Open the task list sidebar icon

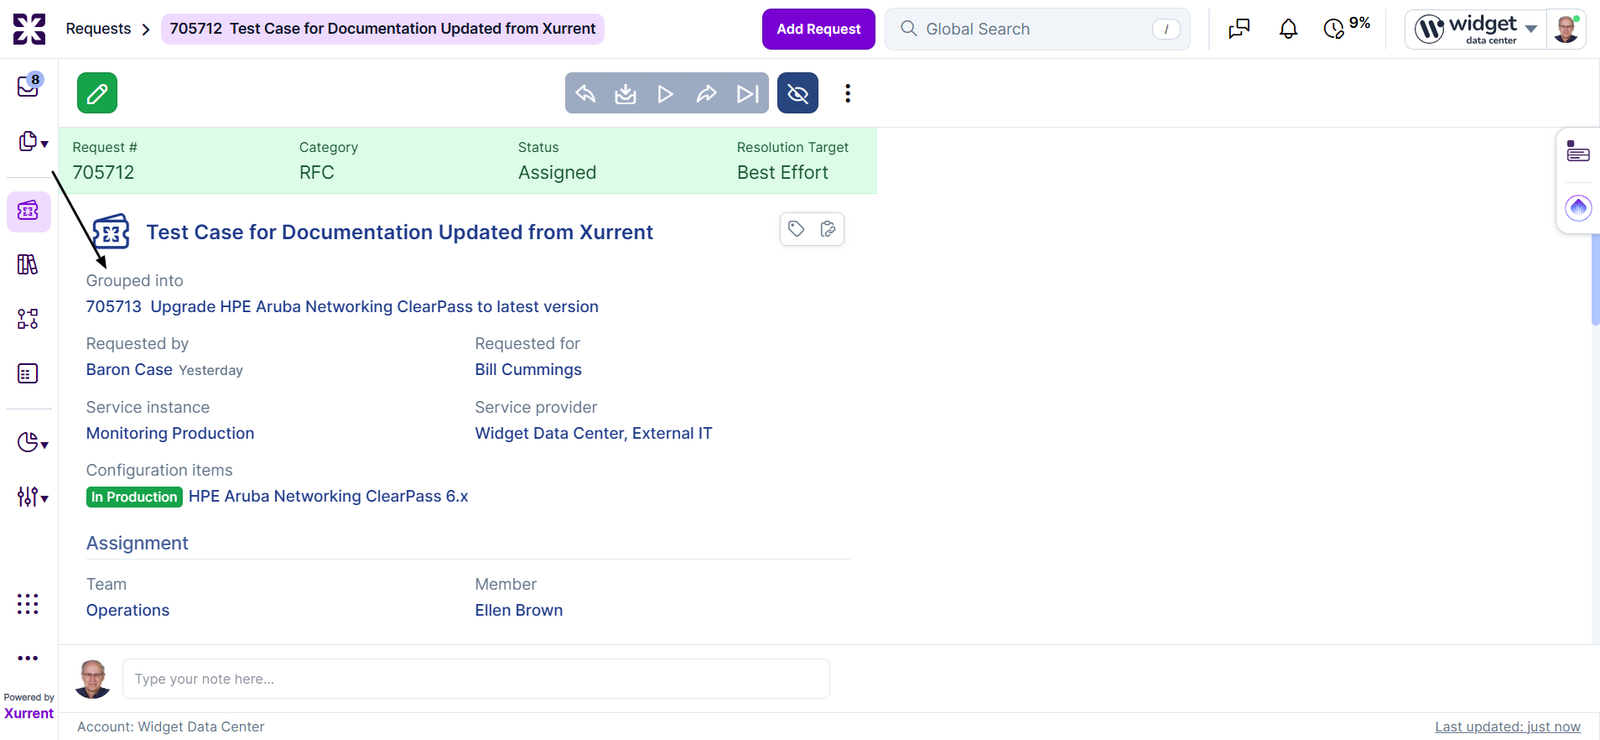click(28, 373)
